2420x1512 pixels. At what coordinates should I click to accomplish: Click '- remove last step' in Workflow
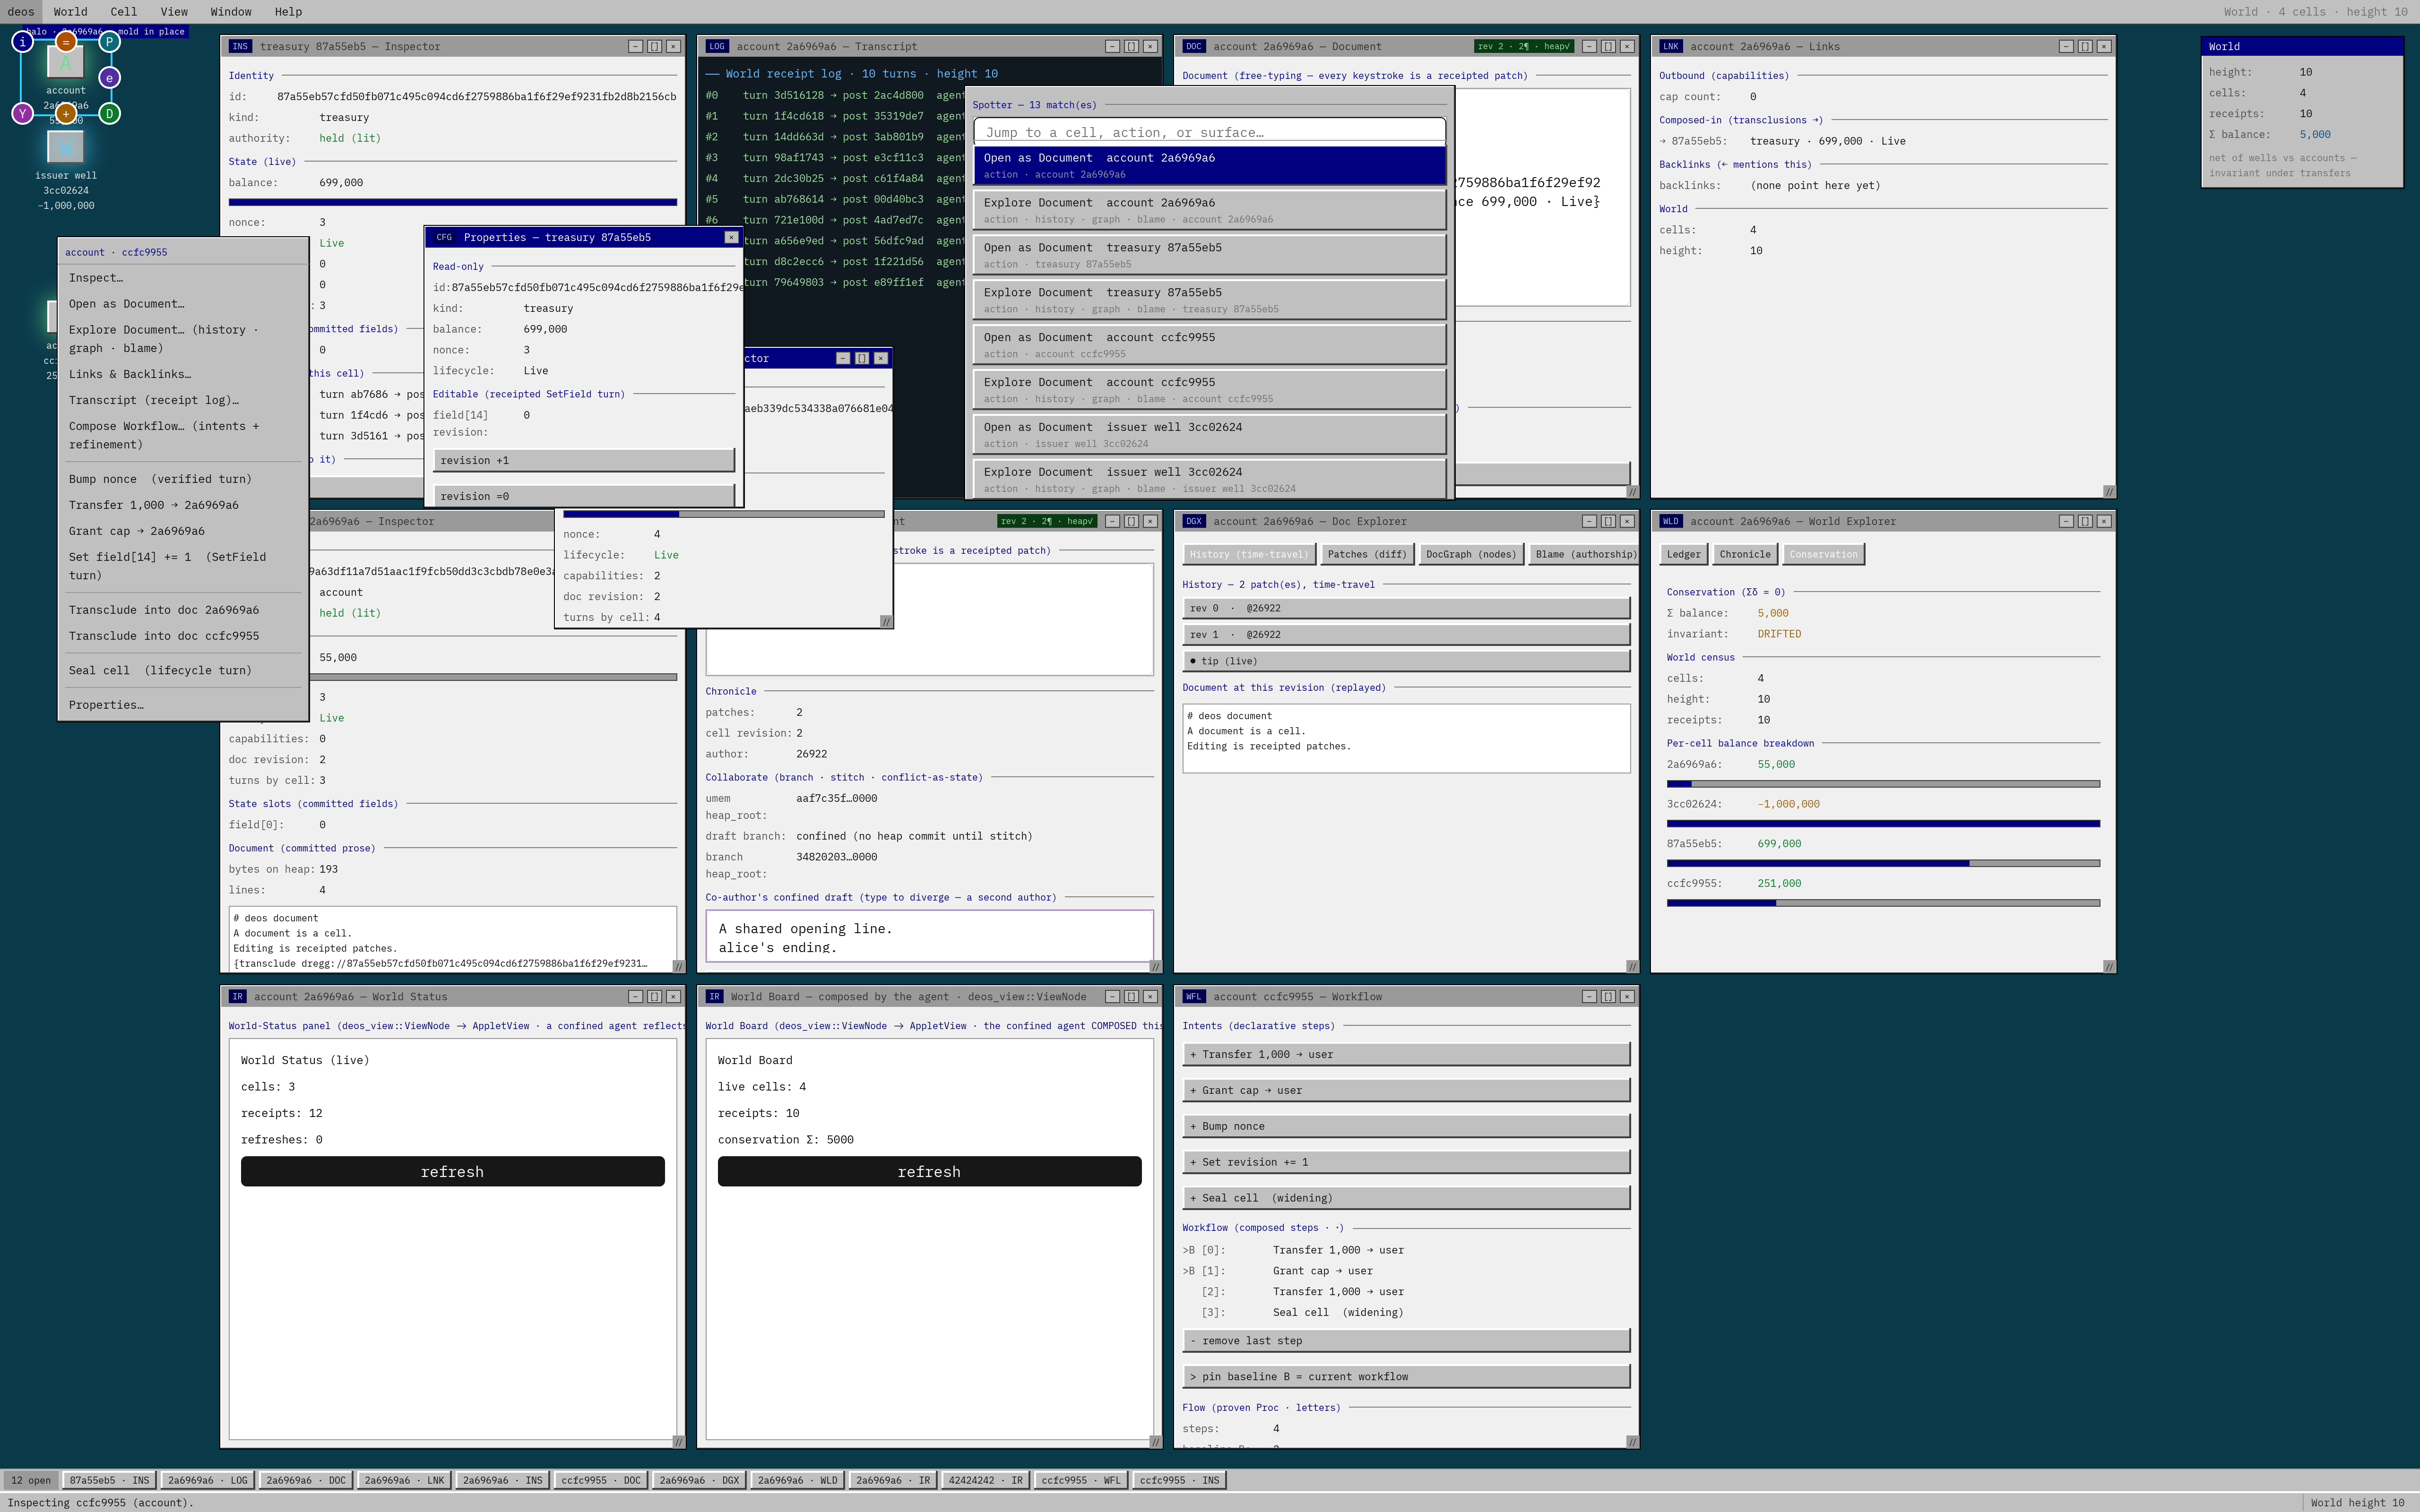coord(1406,1341)
